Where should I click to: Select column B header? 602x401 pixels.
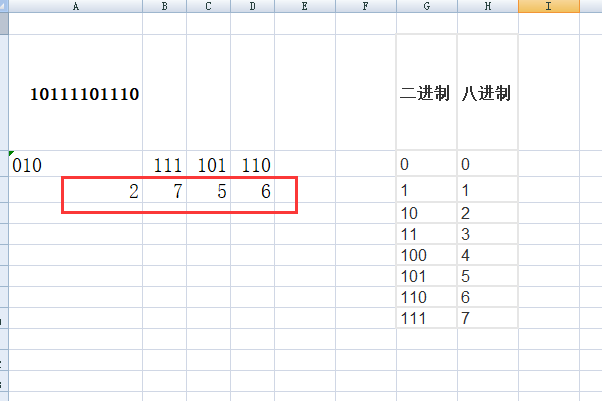pyautogui.click(x=165, y=6)
